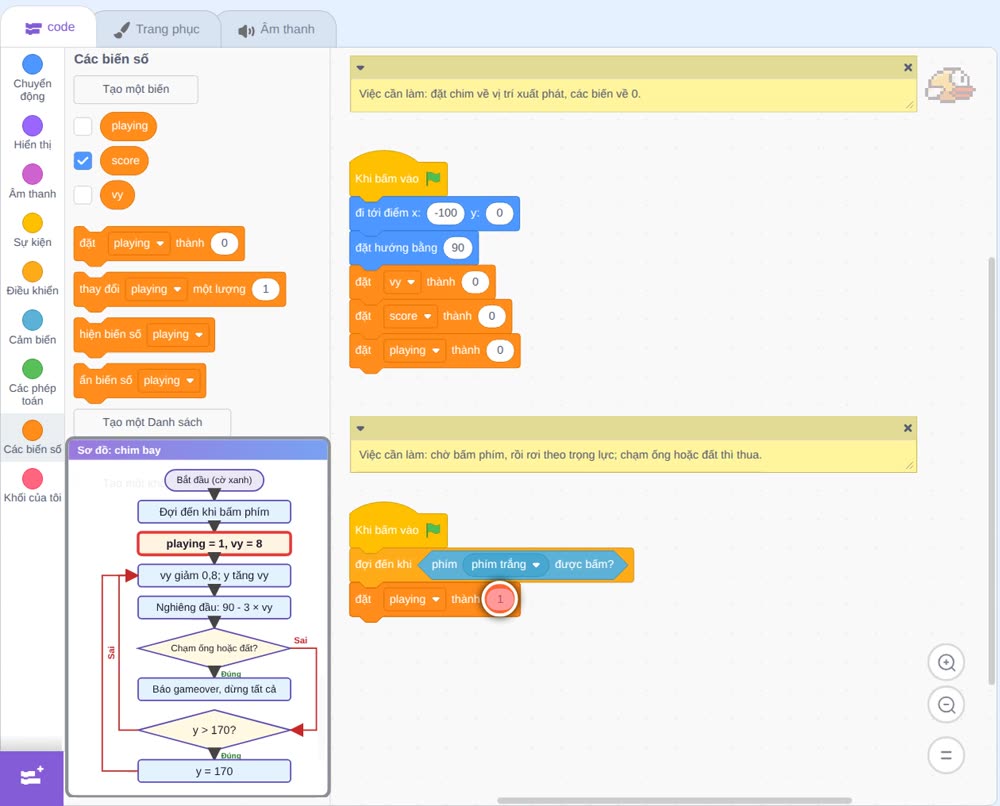This screenshot has width=1000, height=806.
Task: Open the phím trắng key dropdown
Action: [x=505, y=564]
